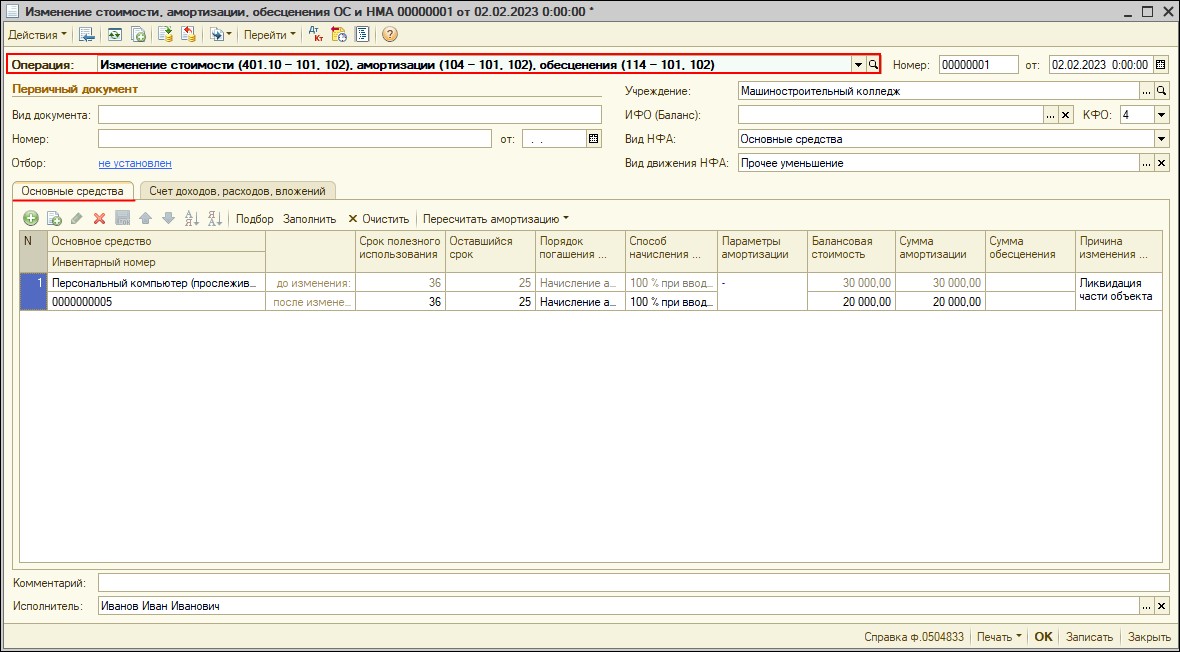
Task: Switch to Основные средства tab
Action: point(73,191)
